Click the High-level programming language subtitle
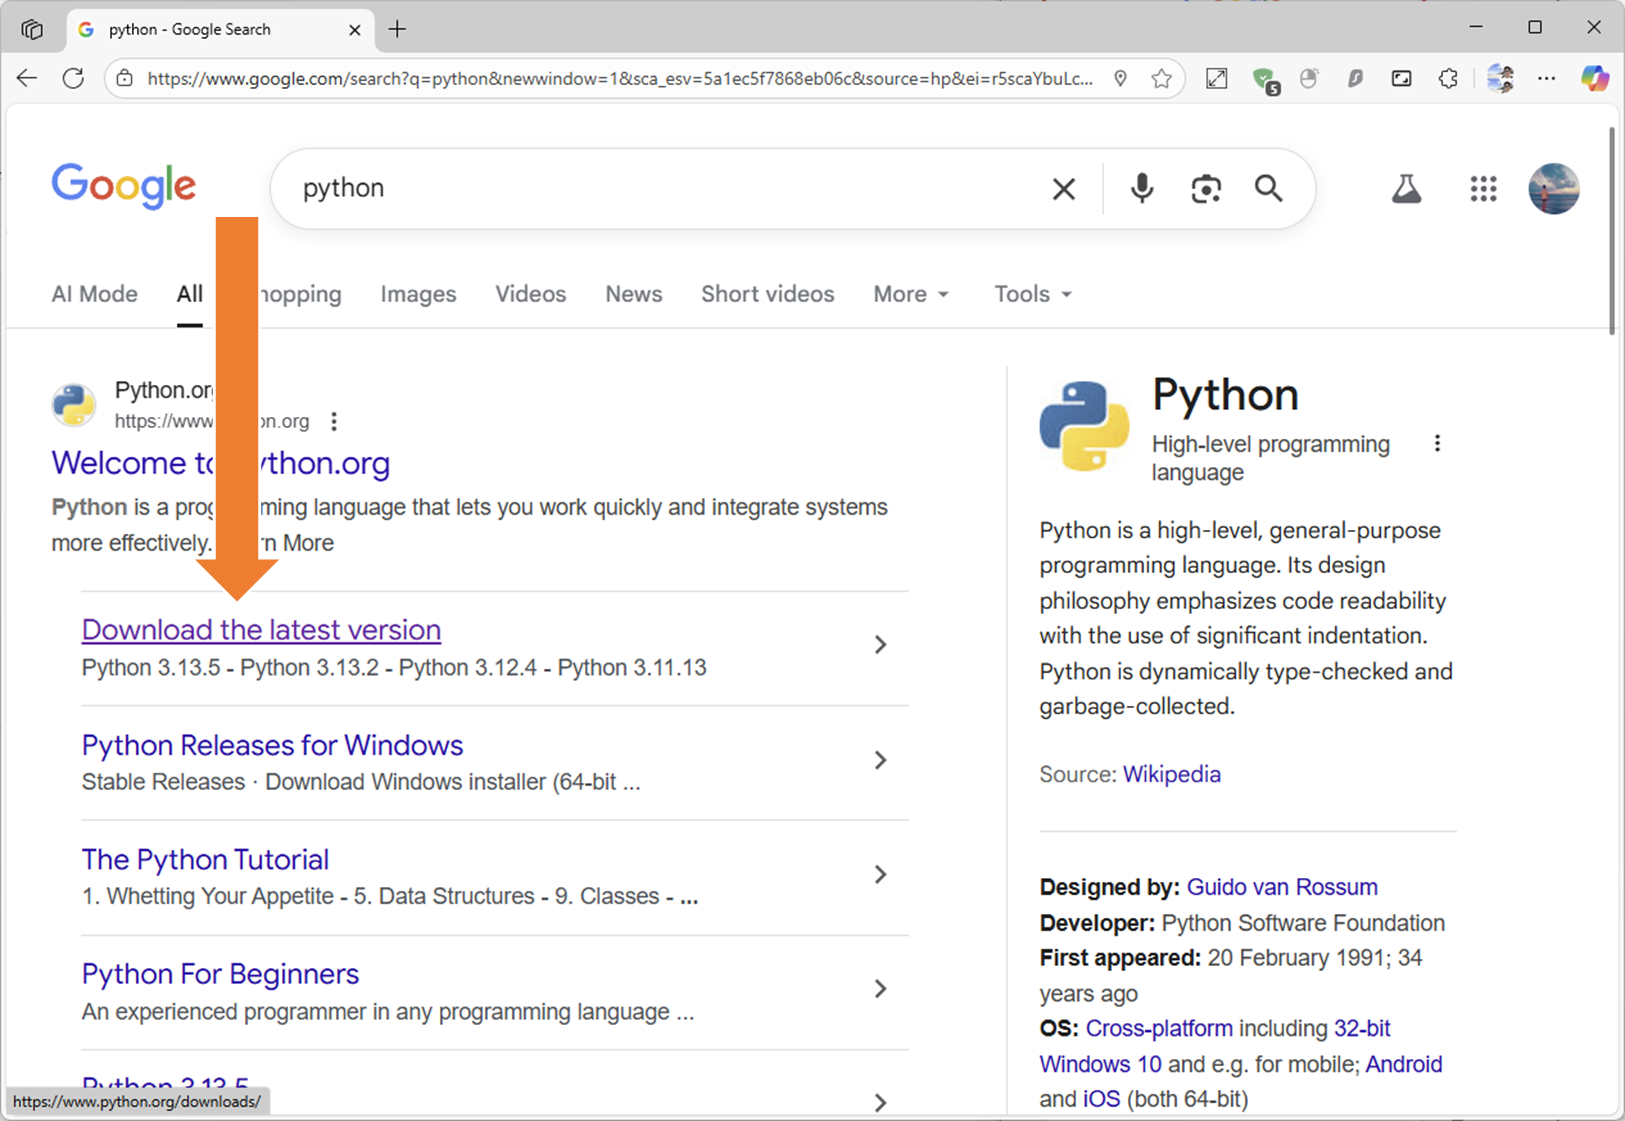Image resolution: width=1625 pixels, height=1121 pixels. [x=1270, y=458]
